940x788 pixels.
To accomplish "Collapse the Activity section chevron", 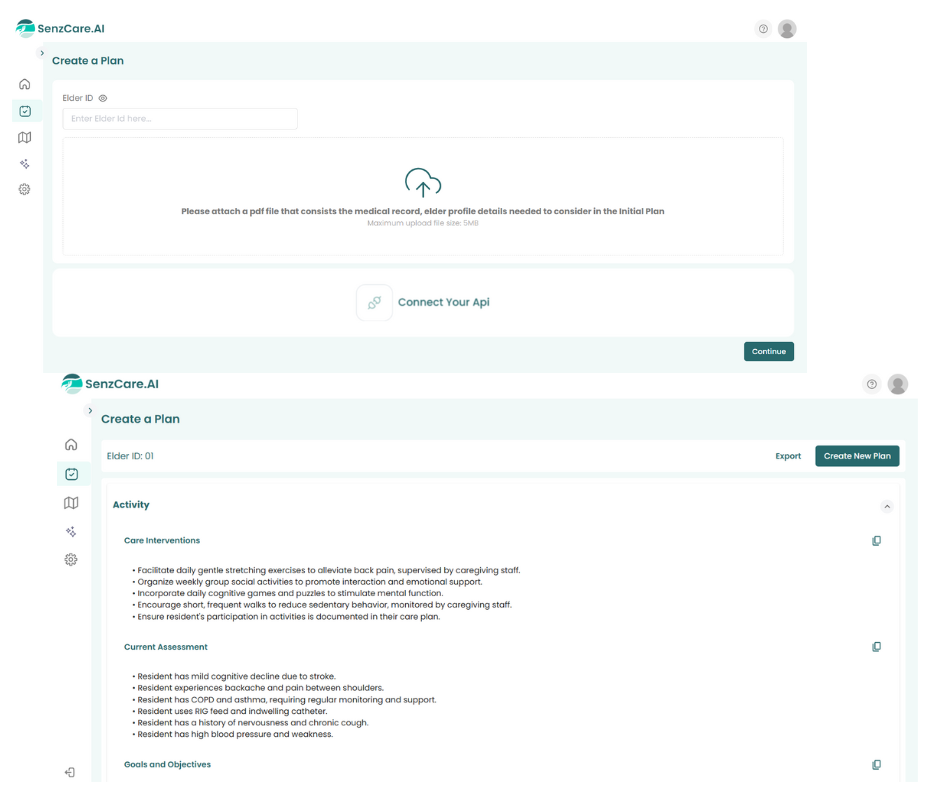I will coord(886,506).
